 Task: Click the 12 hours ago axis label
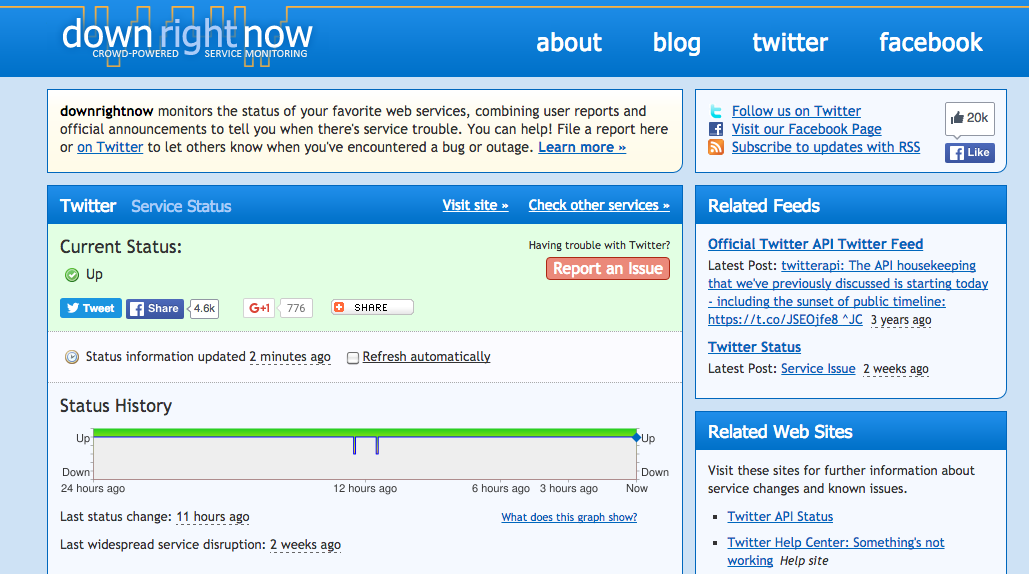365,489
